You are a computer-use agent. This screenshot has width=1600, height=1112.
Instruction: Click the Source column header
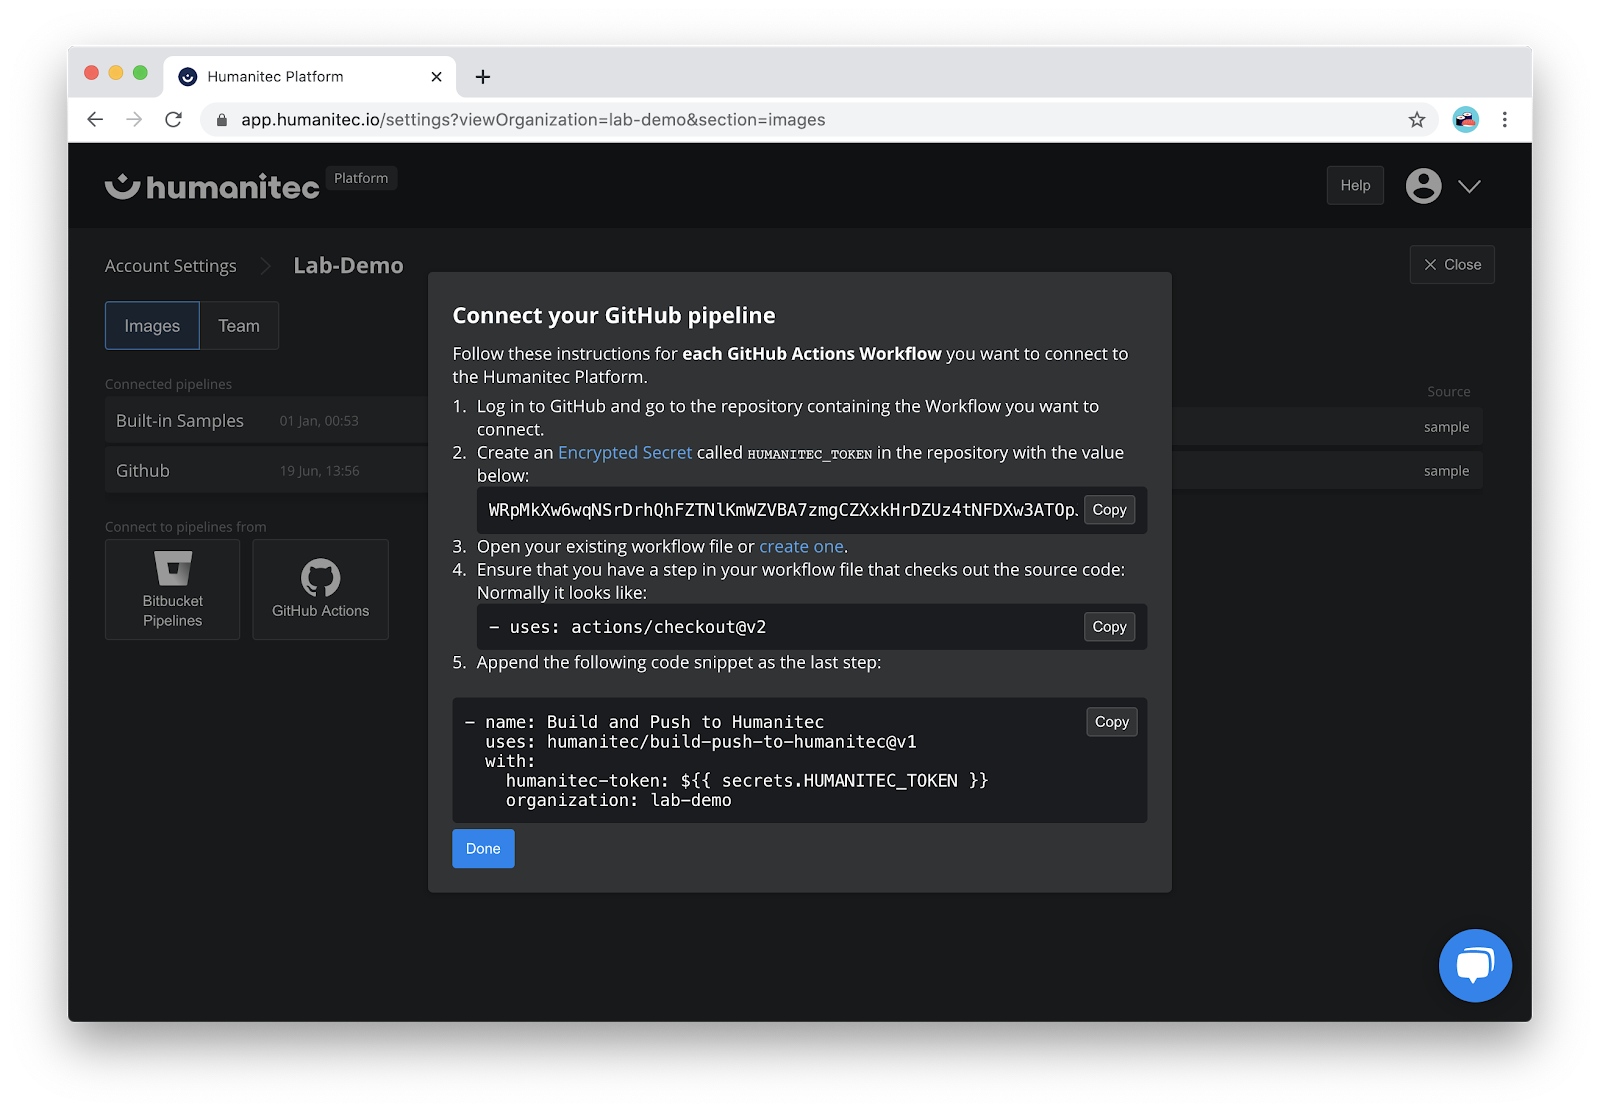[1448, 392]
